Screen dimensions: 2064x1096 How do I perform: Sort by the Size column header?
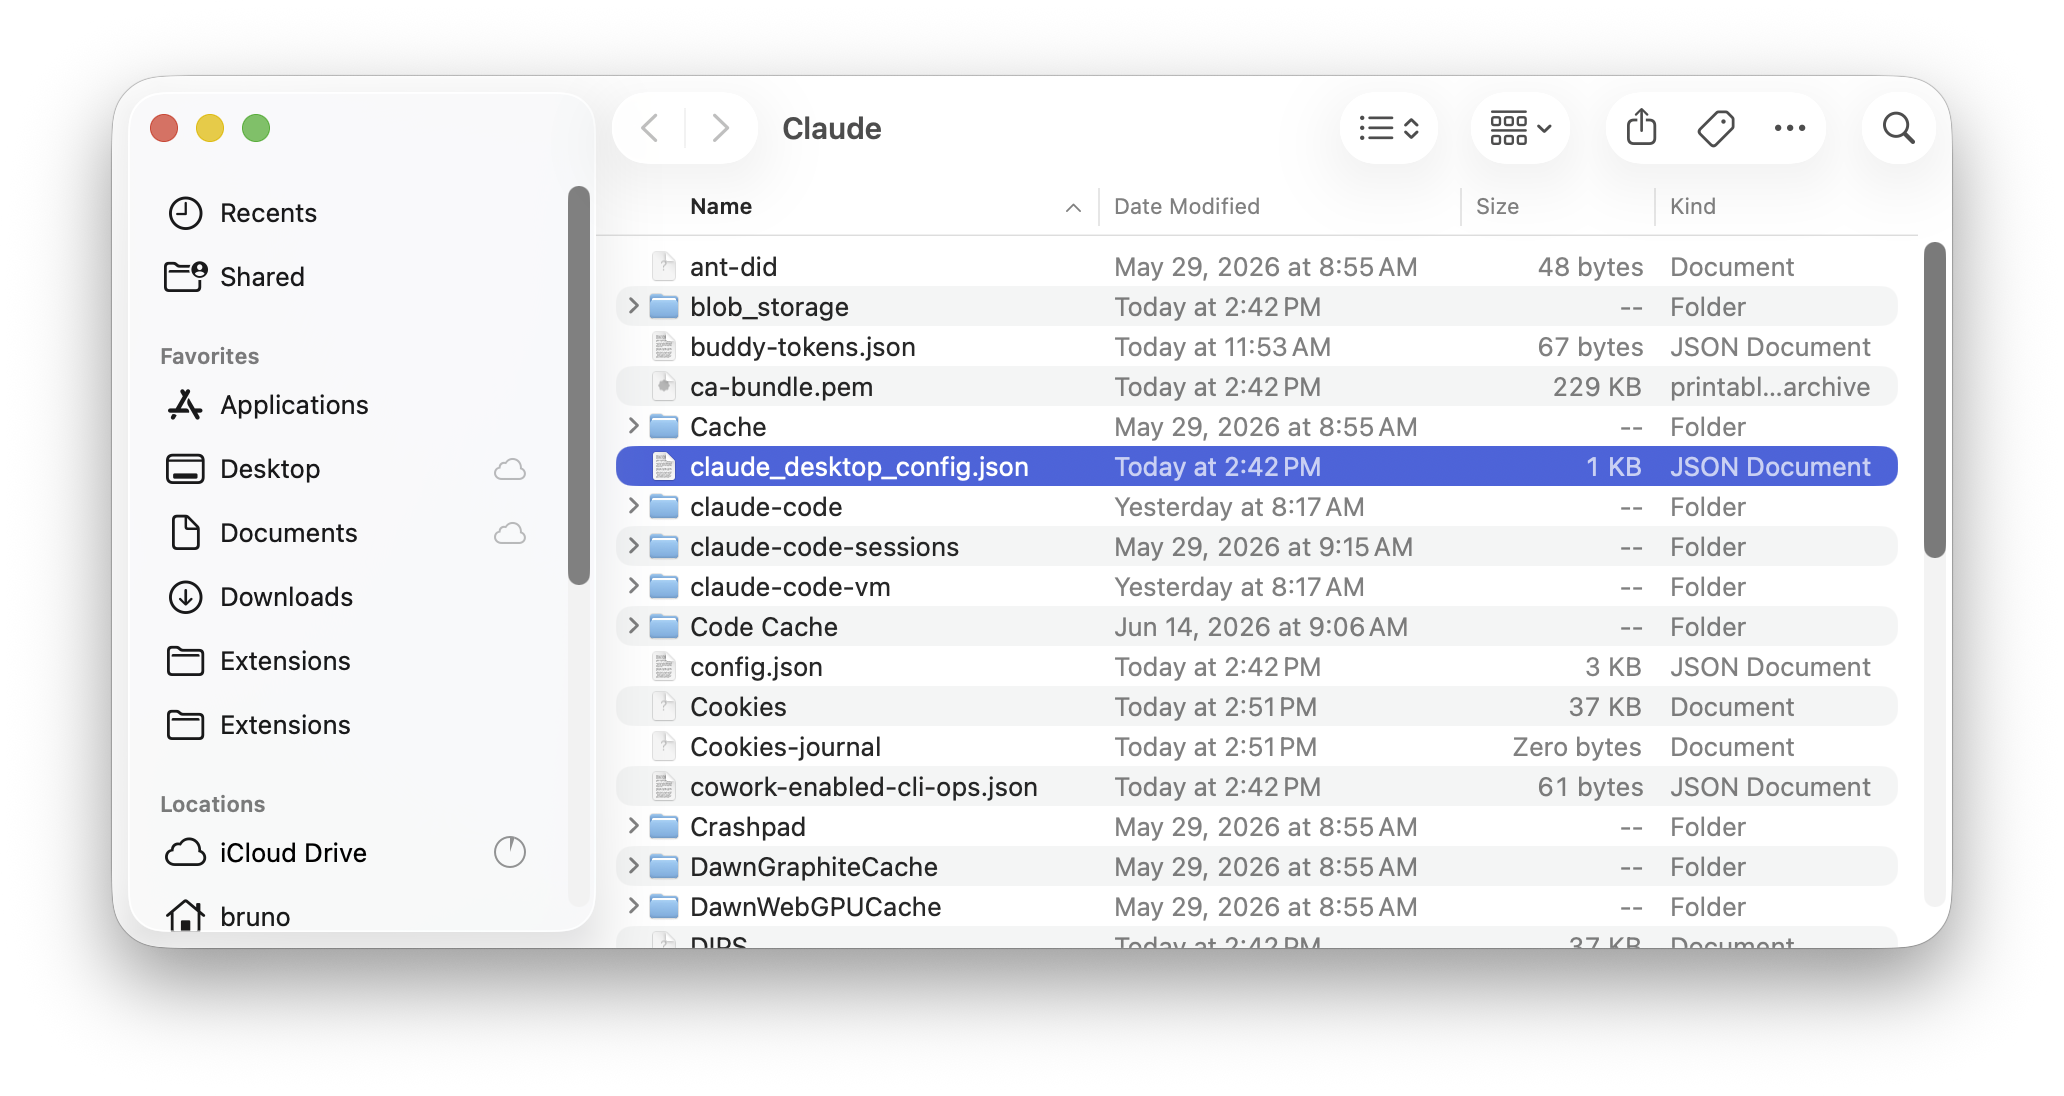(x=1497, y=206)
